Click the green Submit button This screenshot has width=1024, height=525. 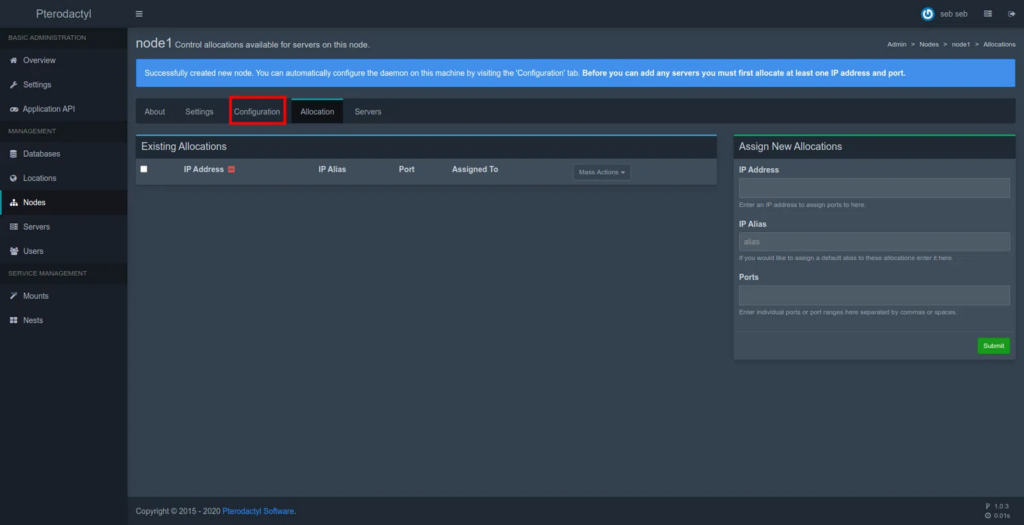(x=993, y=346)
